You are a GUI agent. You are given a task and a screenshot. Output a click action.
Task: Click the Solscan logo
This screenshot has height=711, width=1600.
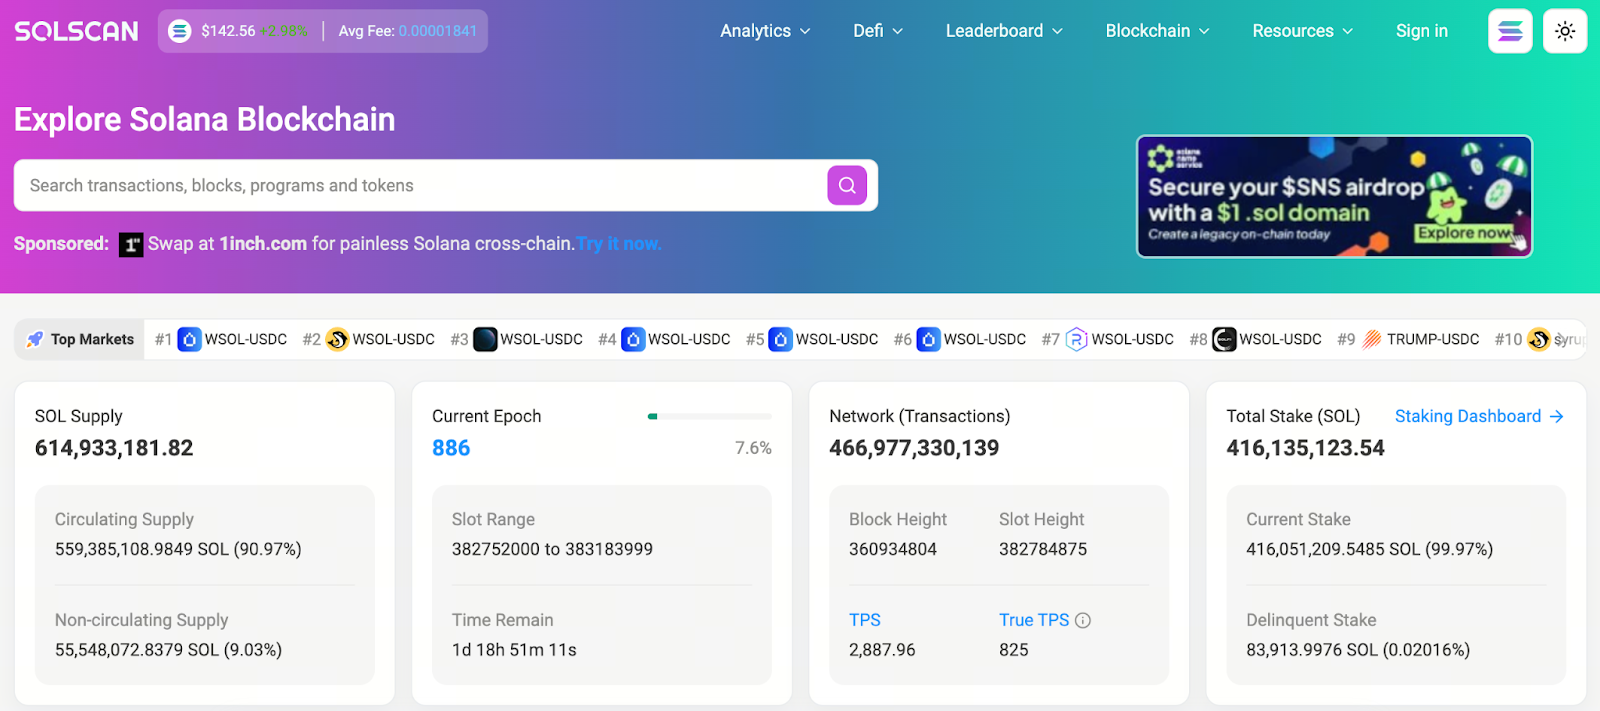click(x=76, y=31)
